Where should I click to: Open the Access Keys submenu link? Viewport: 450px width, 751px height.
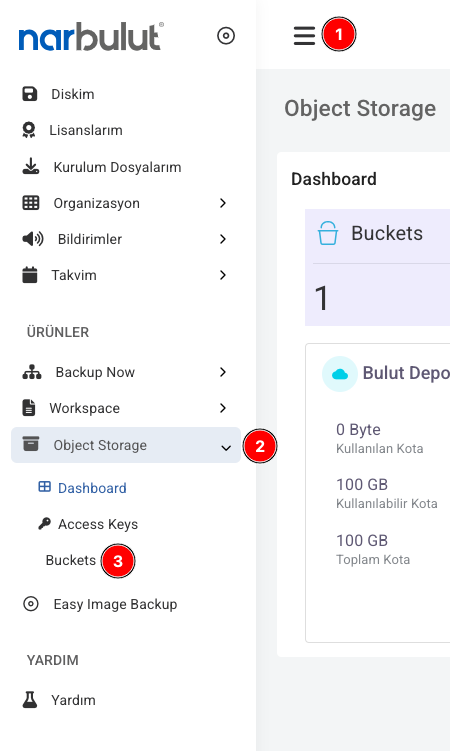(x=98, y=524)
